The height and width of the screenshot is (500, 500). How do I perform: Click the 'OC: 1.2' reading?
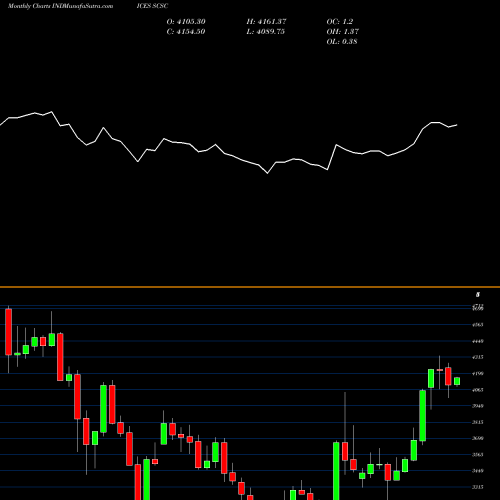(x=340, y=22)
